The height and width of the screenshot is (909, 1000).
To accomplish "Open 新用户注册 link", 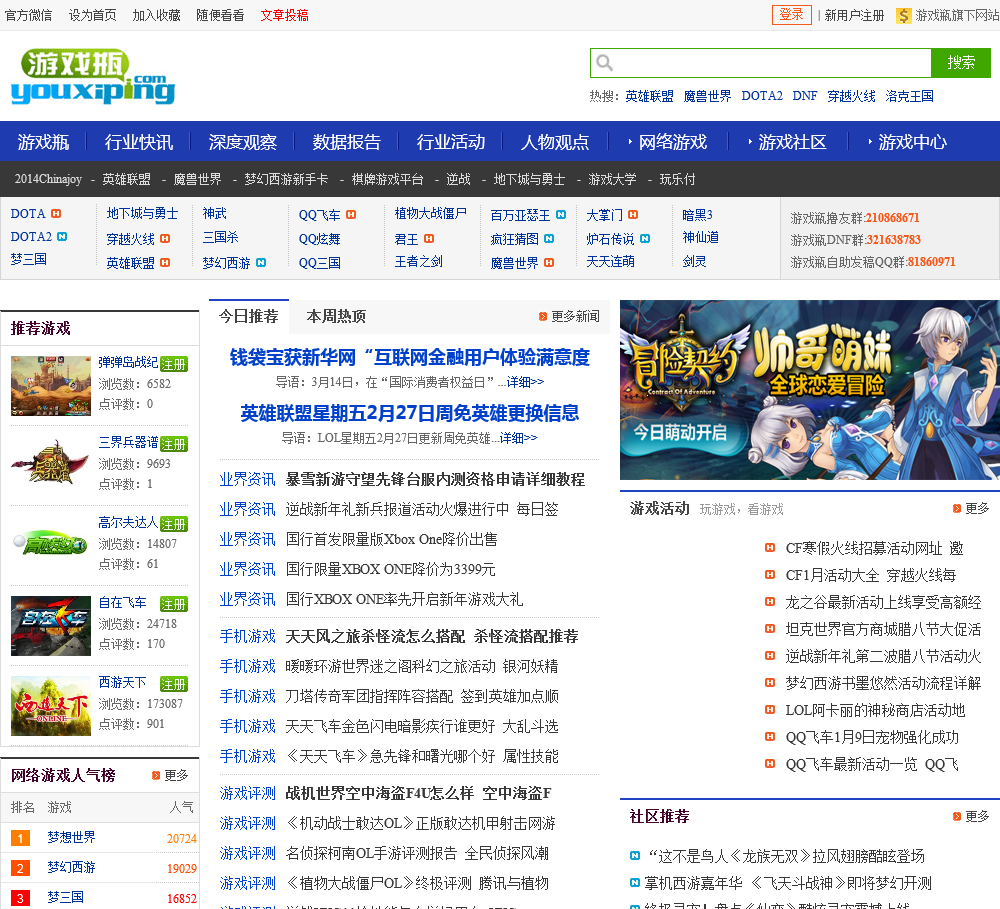I will (x=854, y=15).
